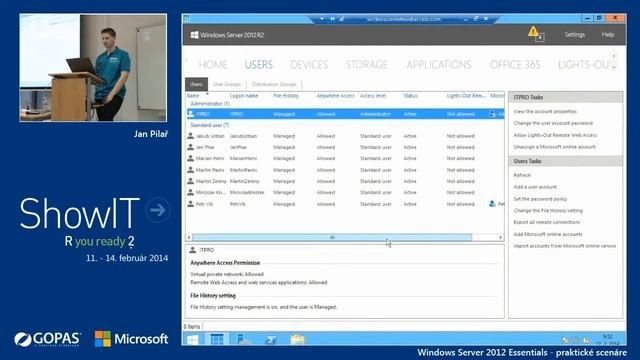
Task: Click Set the password policy link
Action: click(x=540, y=199)
